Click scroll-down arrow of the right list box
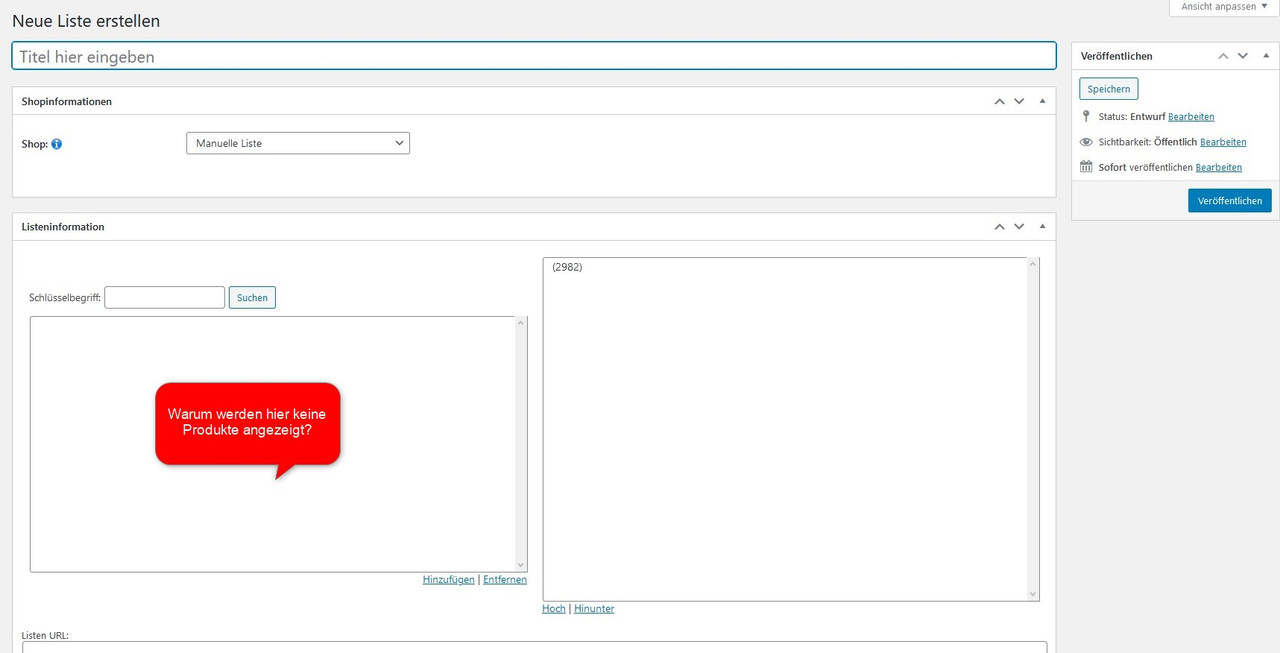Image resolution: width=1280 pixels, height=653 pixels. click(1033, 594)
